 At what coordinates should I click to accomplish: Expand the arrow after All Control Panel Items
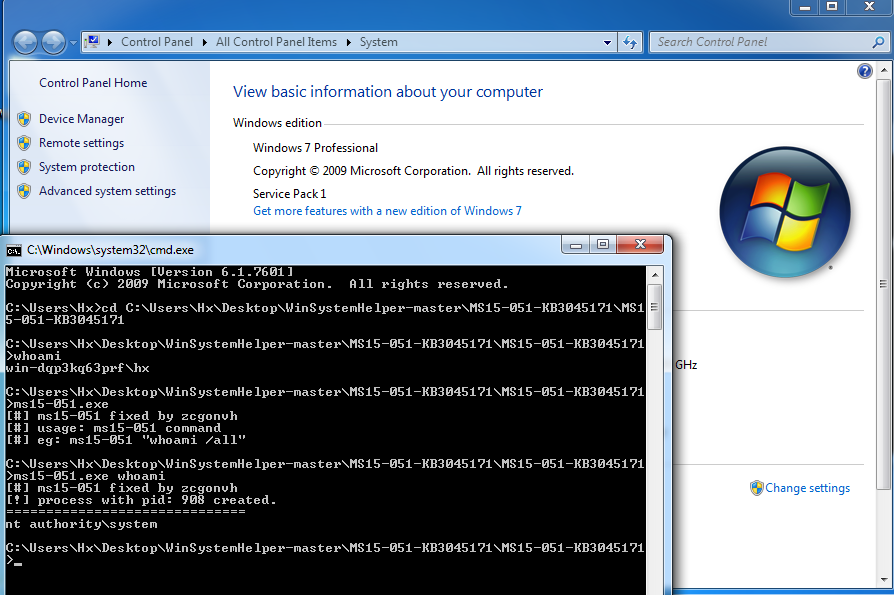pos(349,42)
